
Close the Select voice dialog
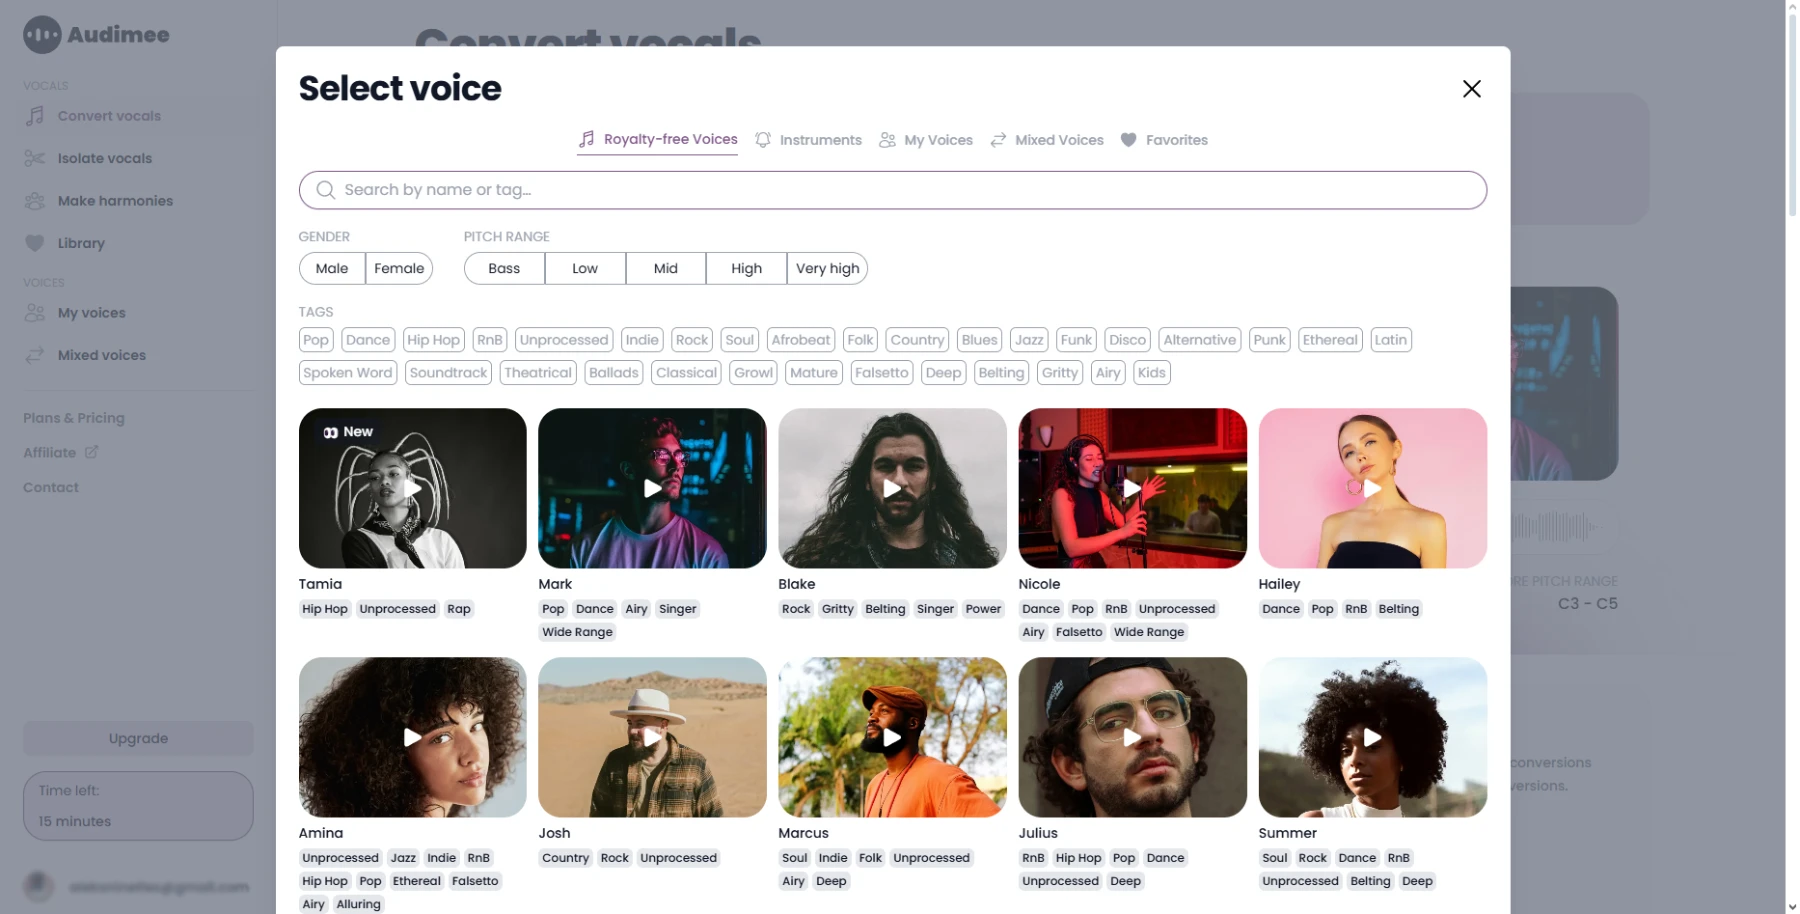[x=1471, y=89]
